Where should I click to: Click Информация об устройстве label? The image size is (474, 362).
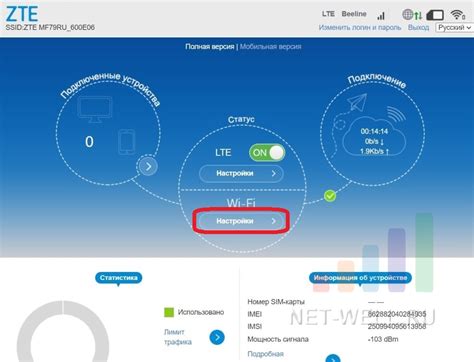[360, 278]
